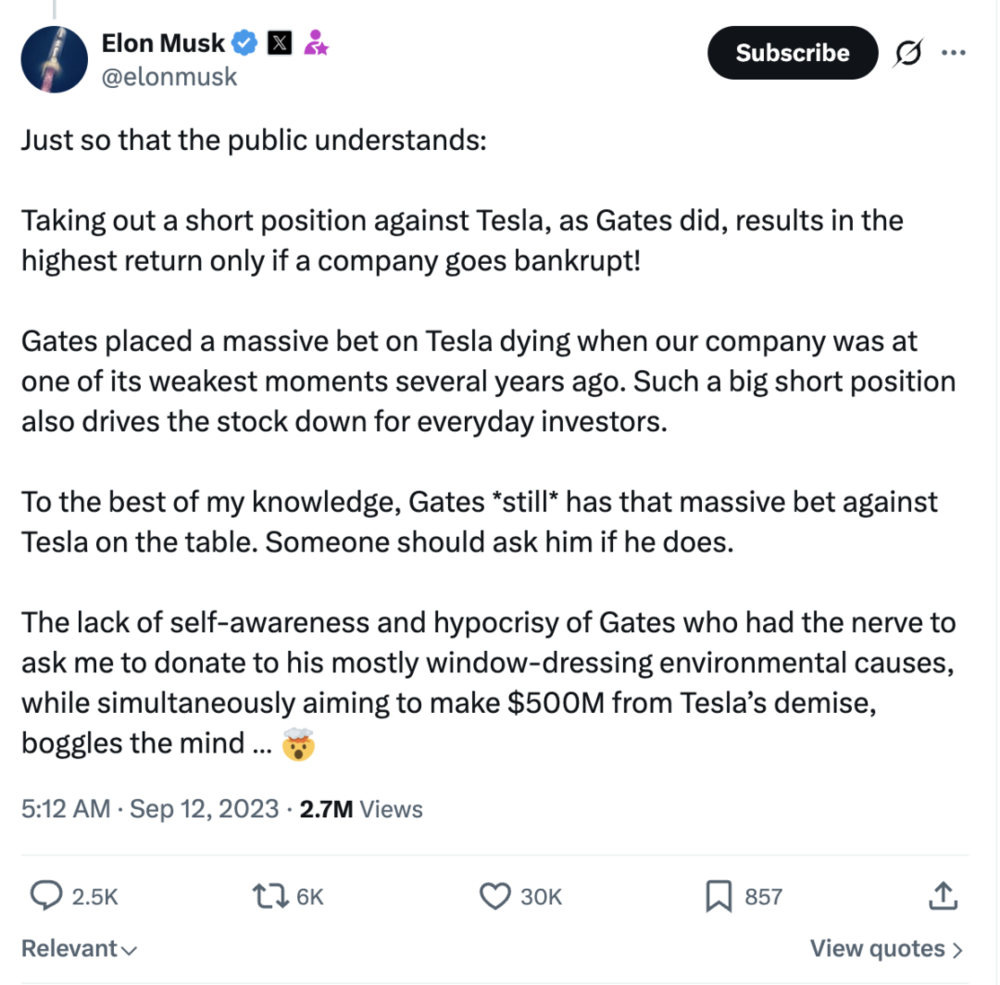Like the post with the heart

[x=496, y=896]
